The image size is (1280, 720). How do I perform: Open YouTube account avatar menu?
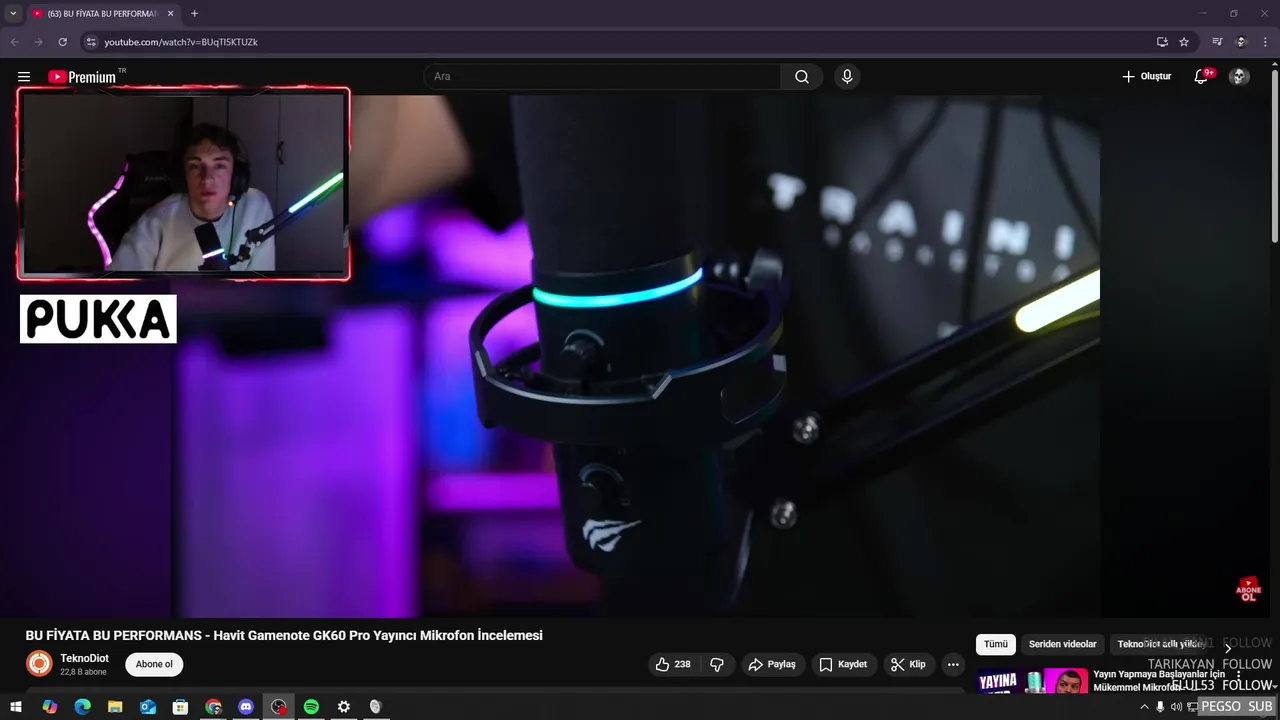pyautogui.click(x=1239, y=77)
